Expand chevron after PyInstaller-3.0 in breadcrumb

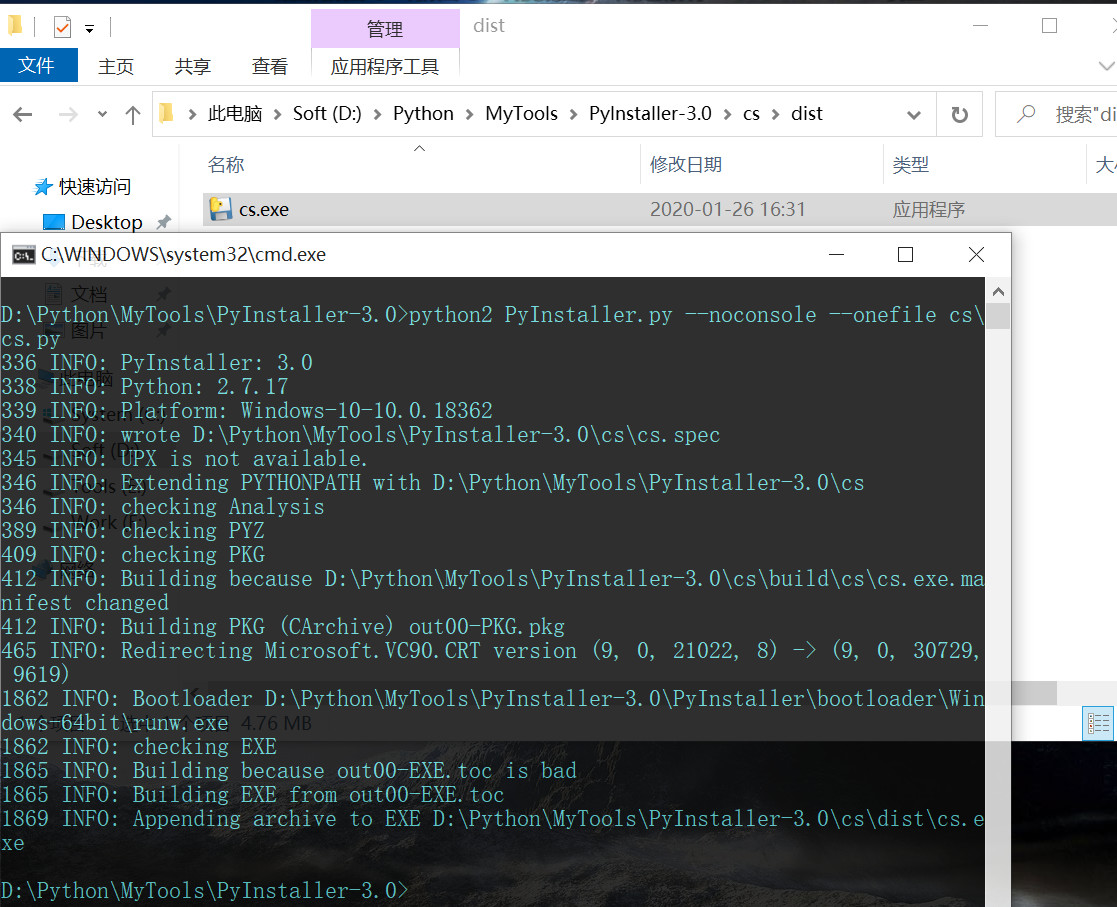[727, 114]
